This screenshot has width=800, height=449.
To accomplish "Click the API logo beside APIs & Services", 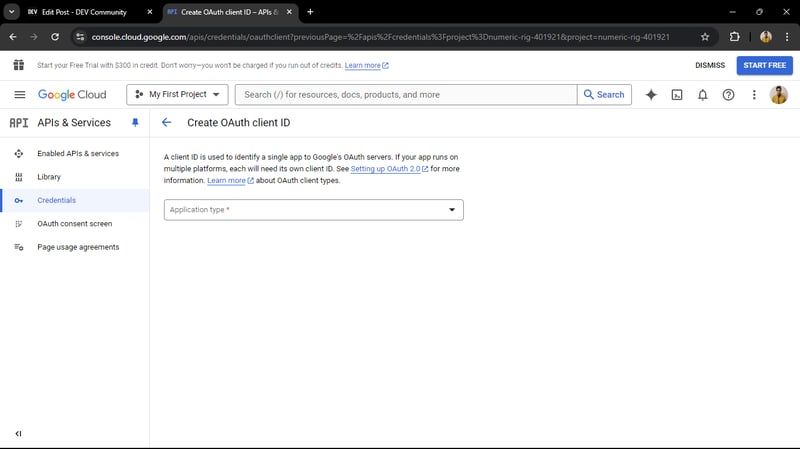I will (19, 123).
